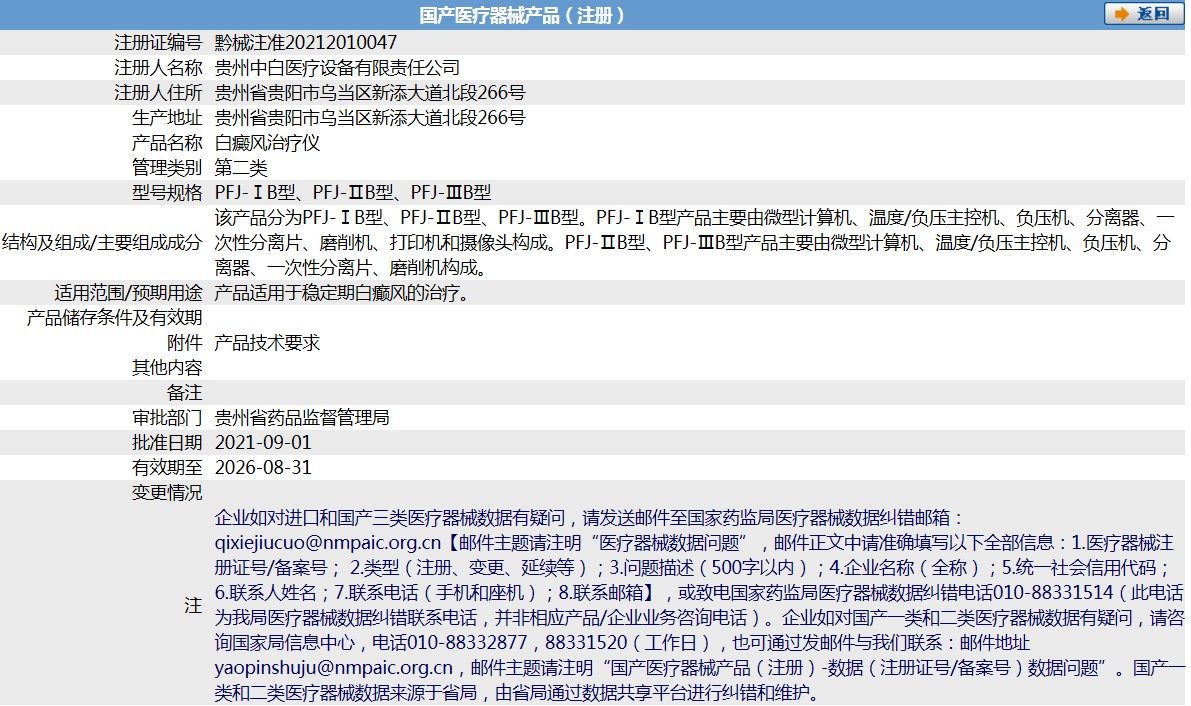Click the 产品名称 label
The height and width of the screenshot is (706, 1191).
(167, 143)
